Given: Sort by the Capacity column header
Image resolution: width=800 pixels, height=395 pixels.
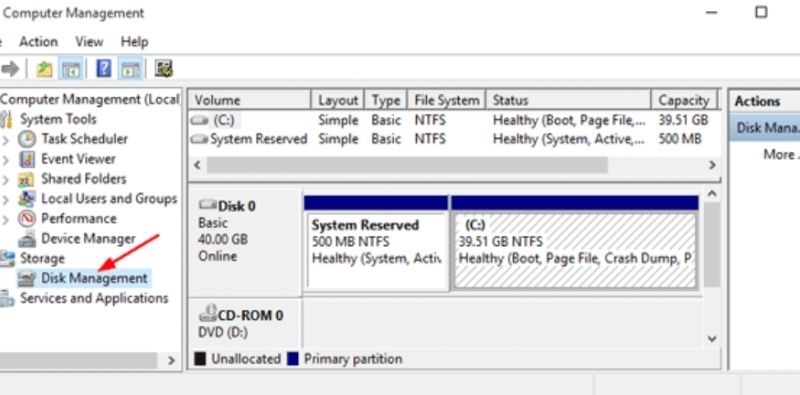Looking at the screenshot, I should [x=684, y=100].
